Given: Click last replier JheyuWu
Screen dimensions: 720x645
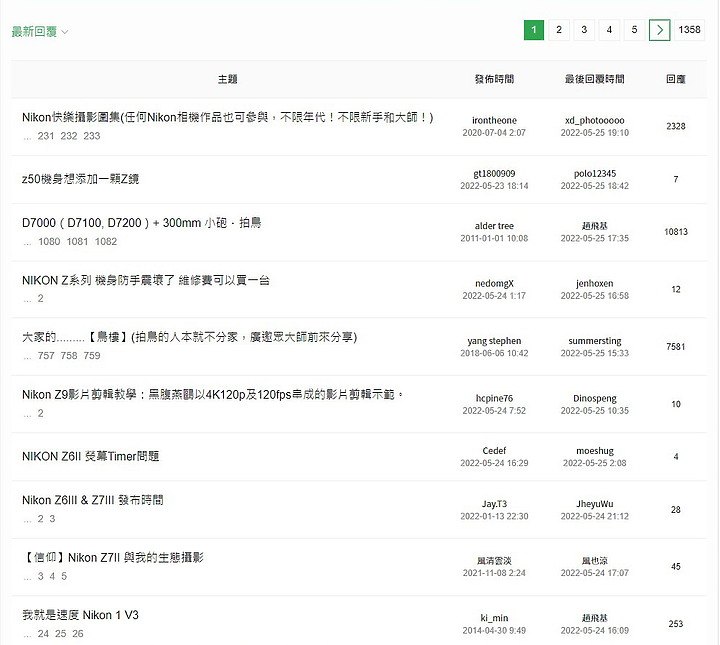Looking at the screenshot, I should coord(595,504).
